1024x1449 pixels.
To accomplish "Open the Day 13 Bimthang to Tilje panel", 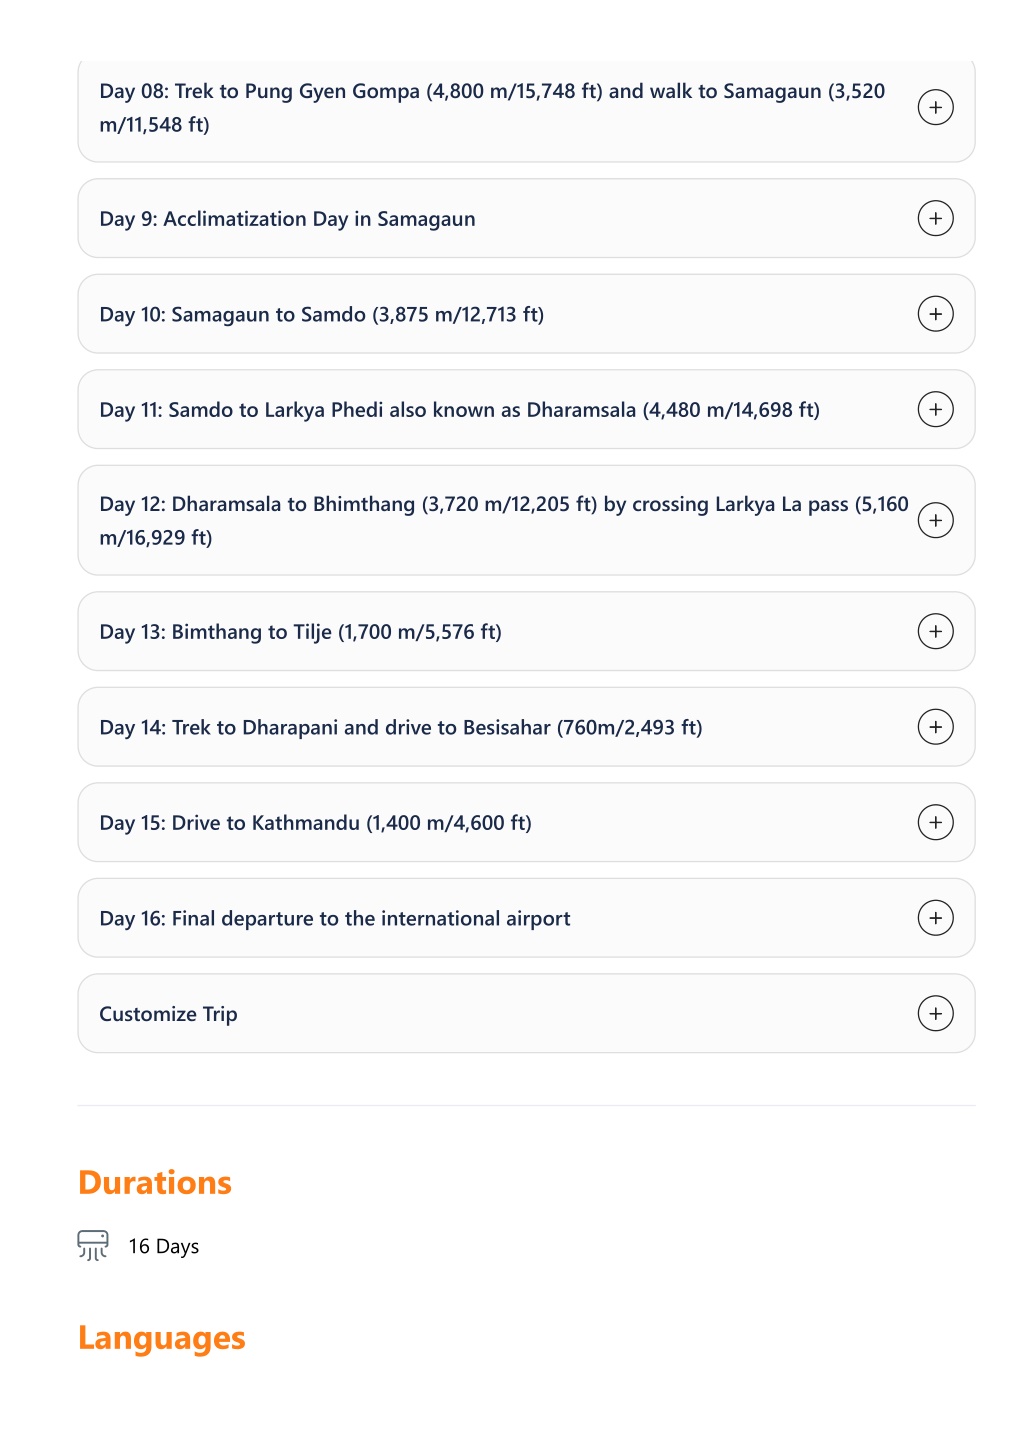I will [526, 631].
